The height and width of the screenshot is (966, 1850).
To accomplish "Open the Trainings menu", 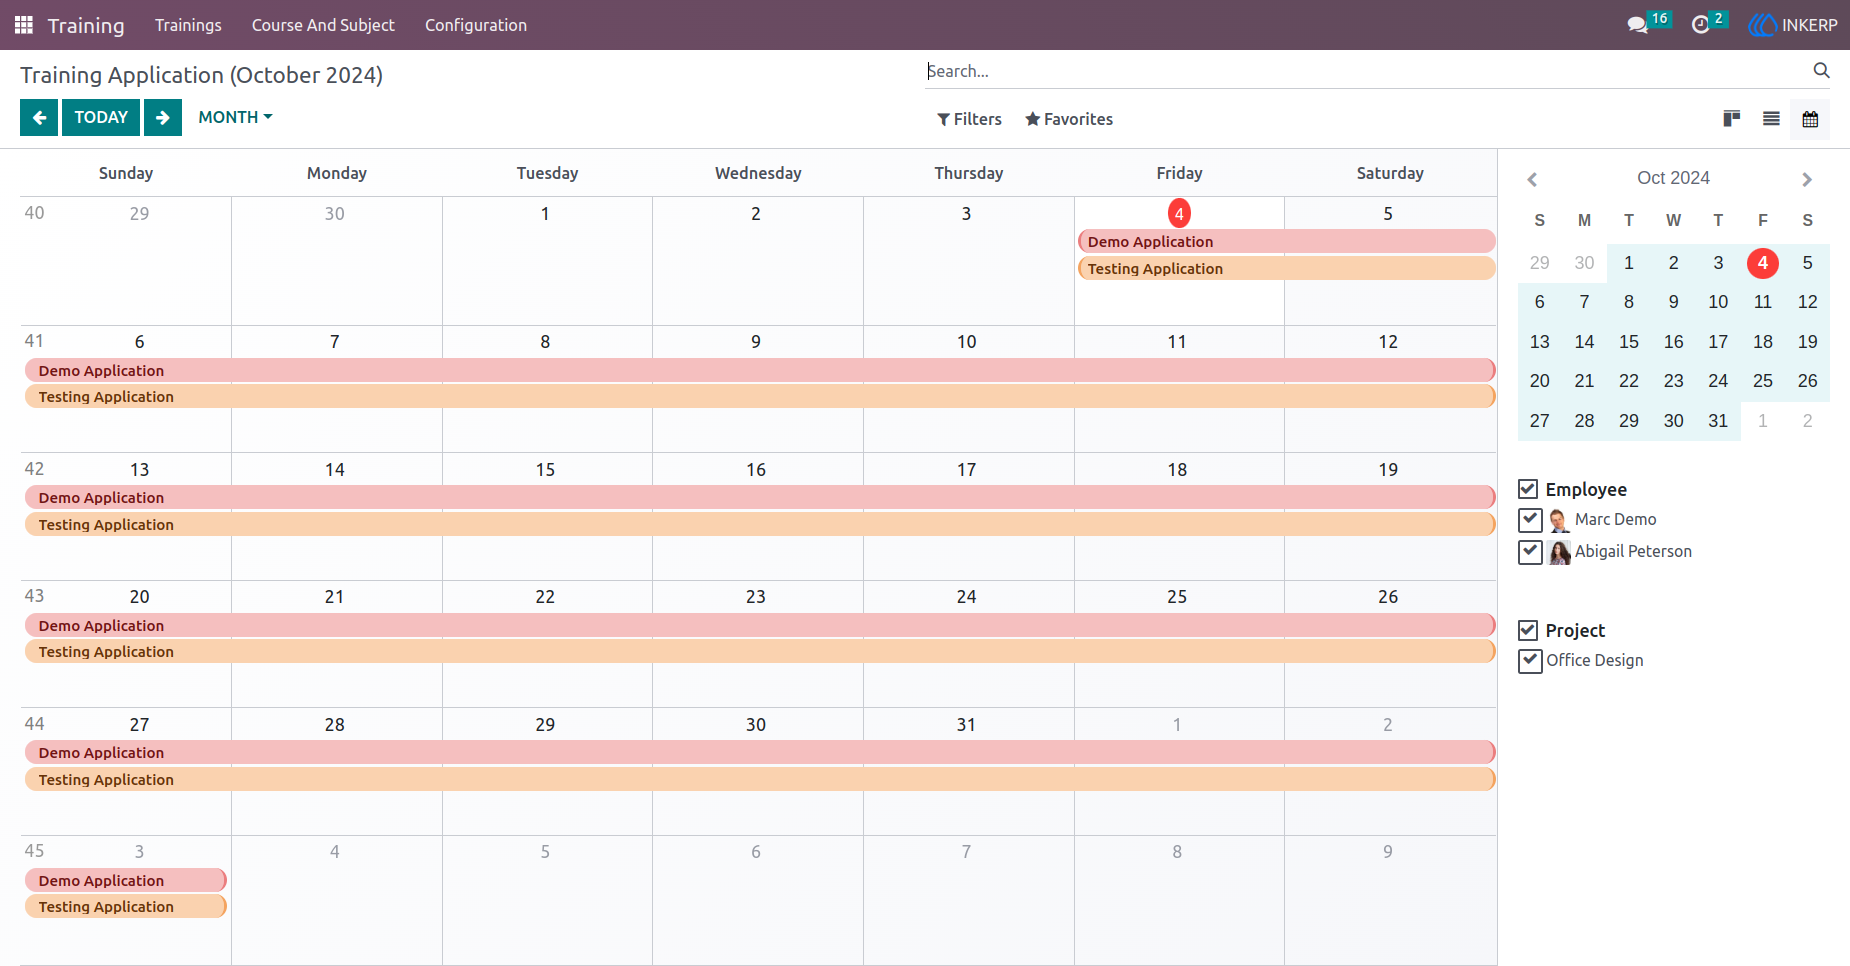I will 188,25.
